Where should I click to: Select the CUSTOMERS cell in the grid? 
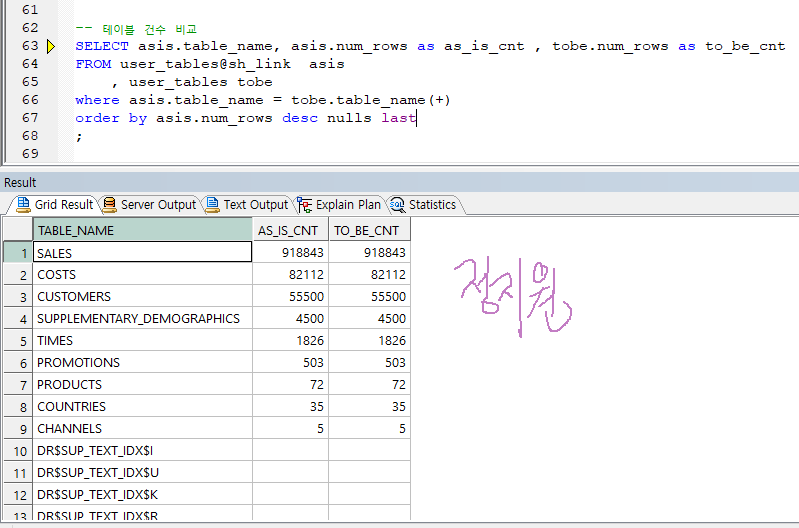click(142, 297)
